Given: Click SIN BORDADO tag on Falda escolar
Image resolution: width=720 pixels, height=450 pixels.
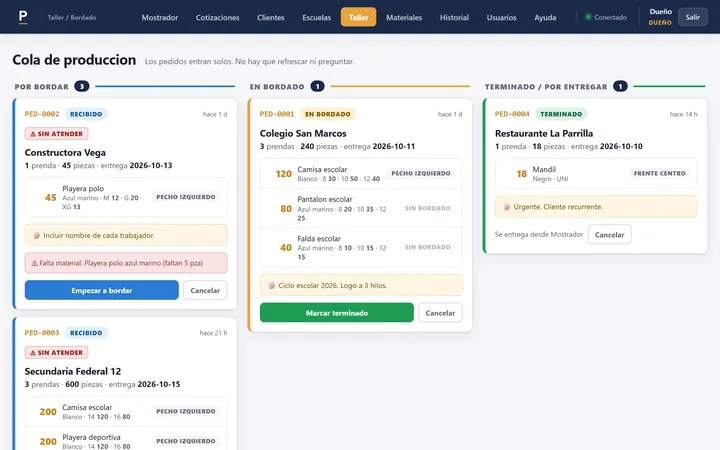Looking at the screenshot, I should click(428, 247).
